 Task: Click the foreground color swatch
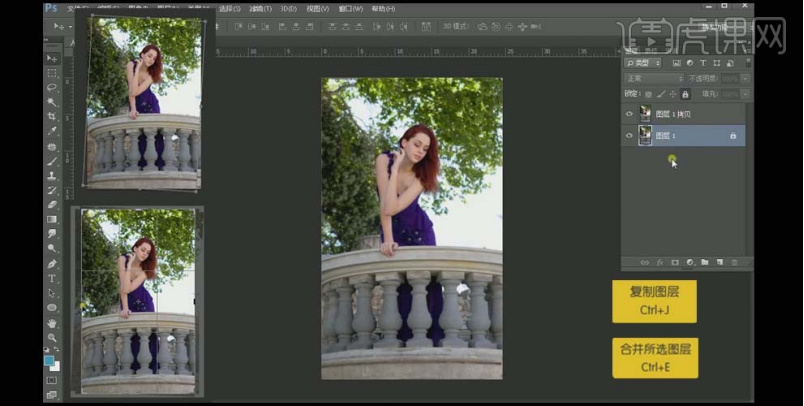49,360
